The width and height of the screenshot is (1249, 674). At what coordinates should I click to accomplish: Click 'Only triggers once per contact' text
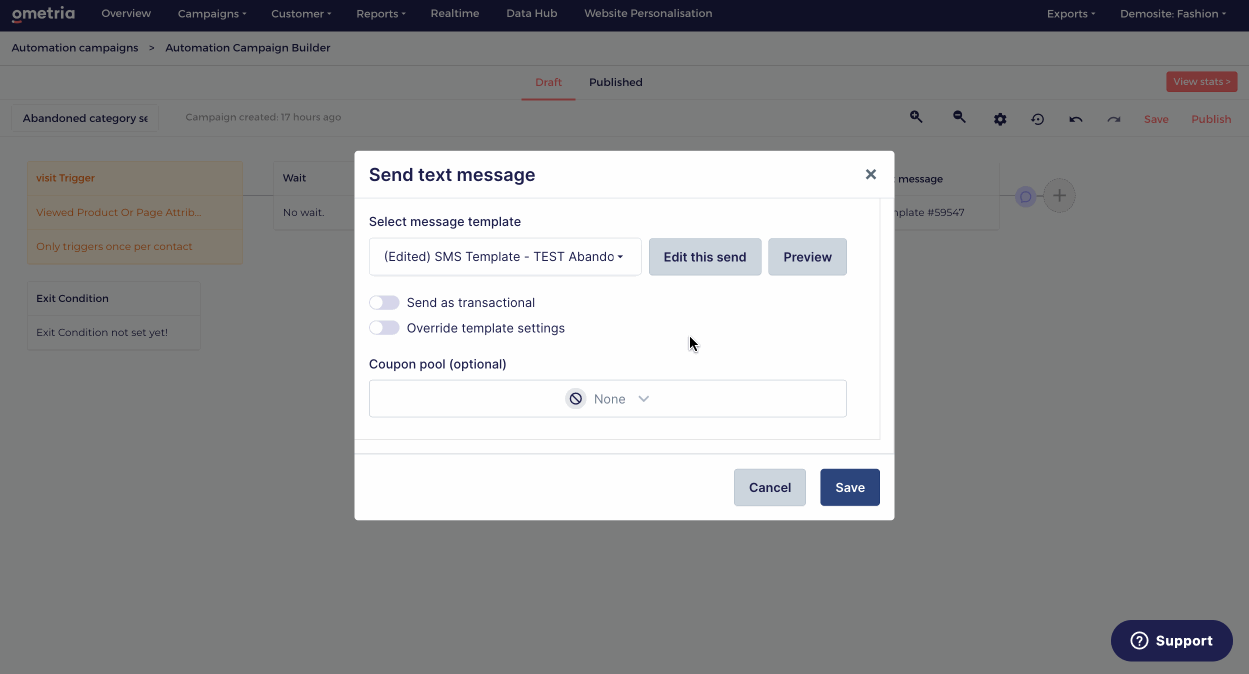(x=114, y=246)
